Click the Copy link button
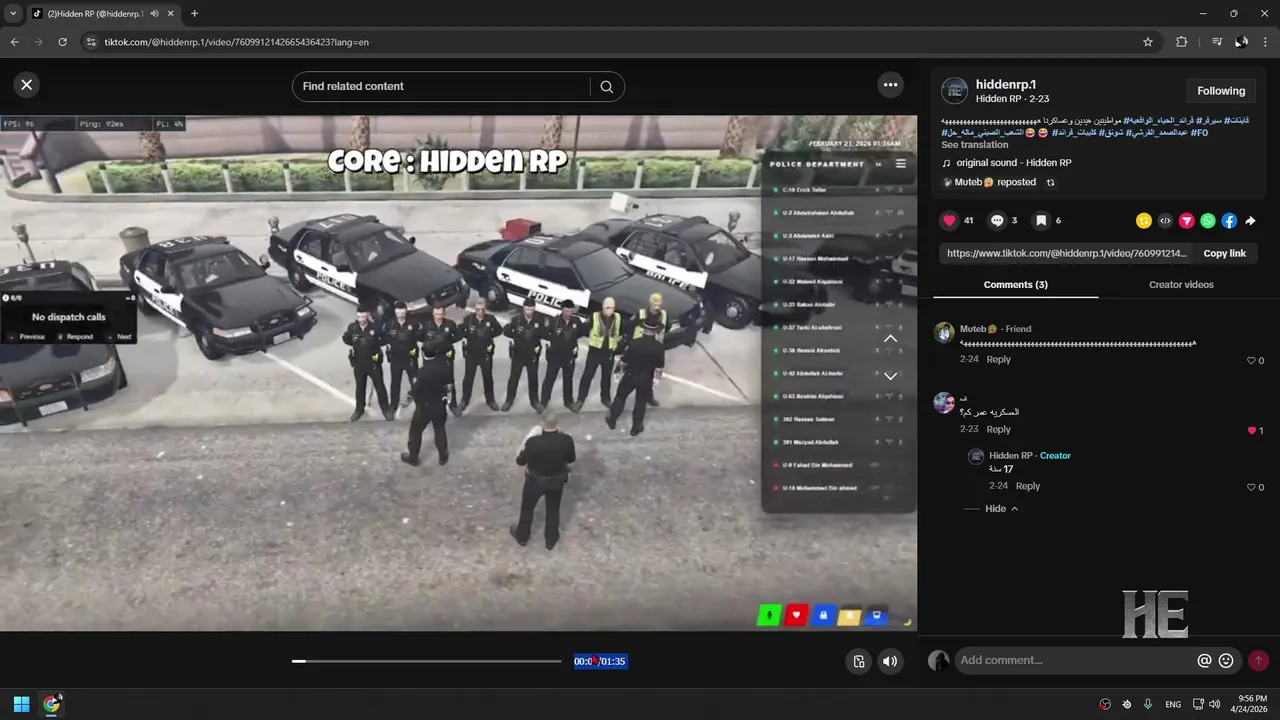 point(1224,254)
